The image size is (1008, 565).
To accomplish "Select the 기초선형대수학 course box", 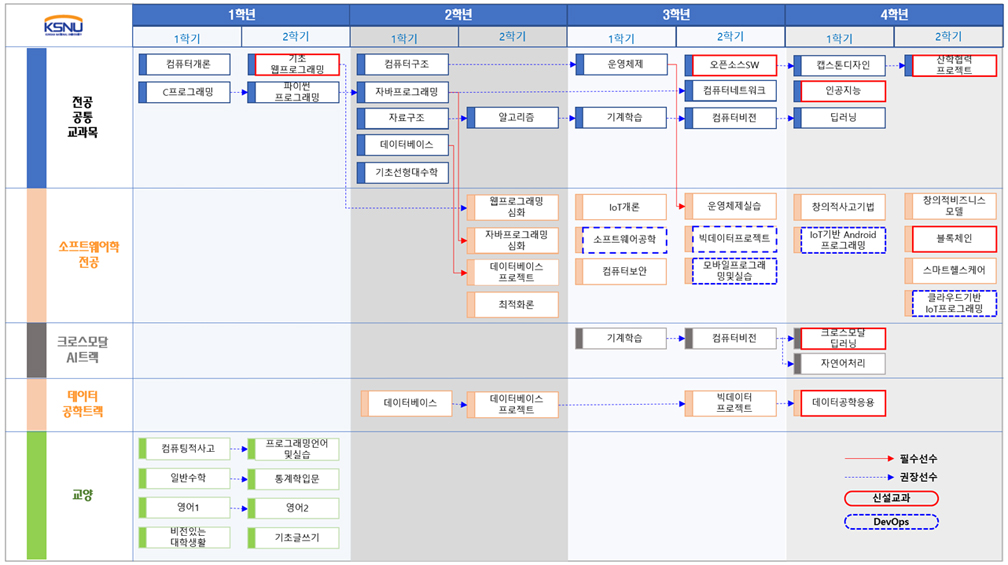I will click(x=402, y=172).
